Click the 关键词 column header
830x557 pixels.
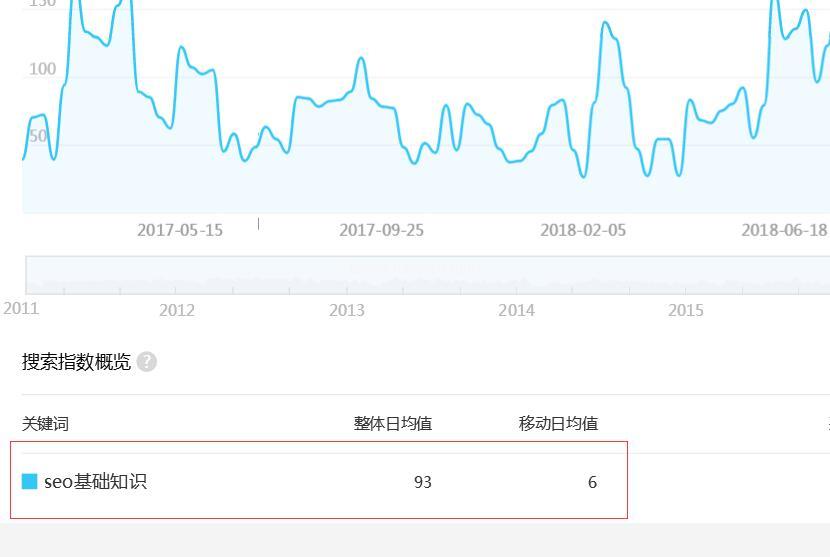pyautogui.click(x=46, y=423)
